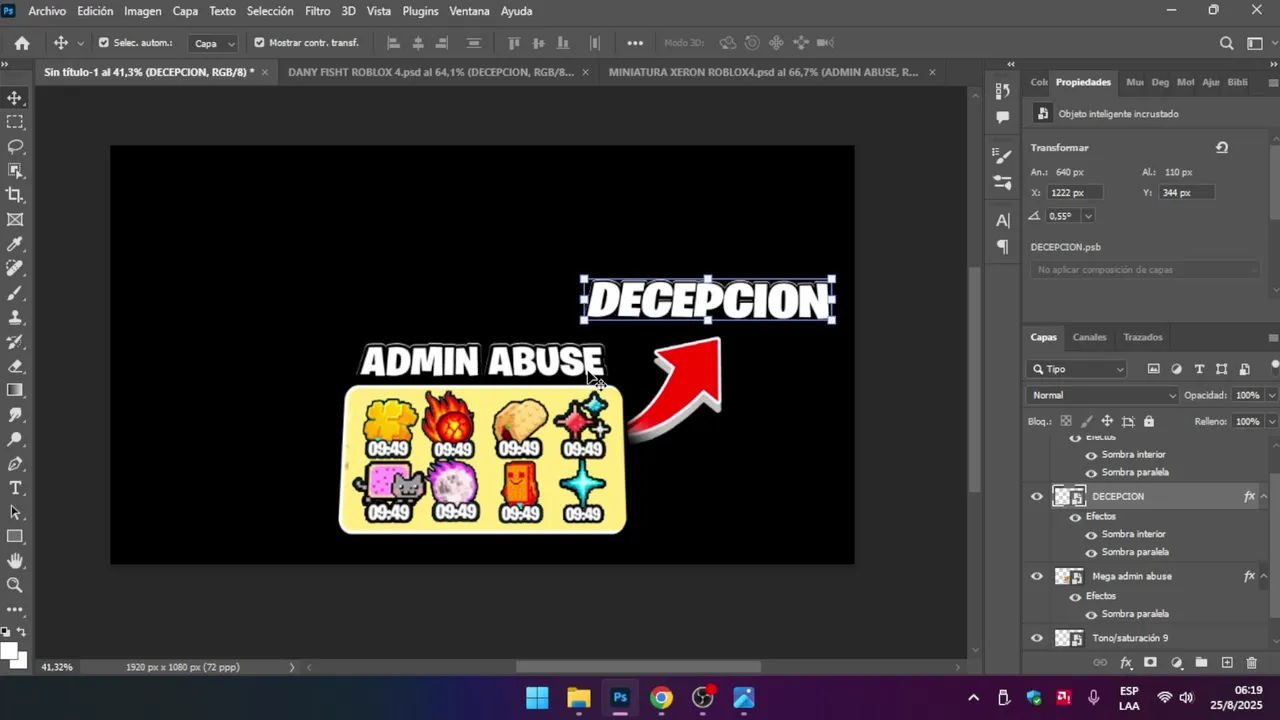Image resolution: width=1280 pixels, height=720 pixels.
Task: Open the search magnifier icon top right
Action: [1226, 43]
